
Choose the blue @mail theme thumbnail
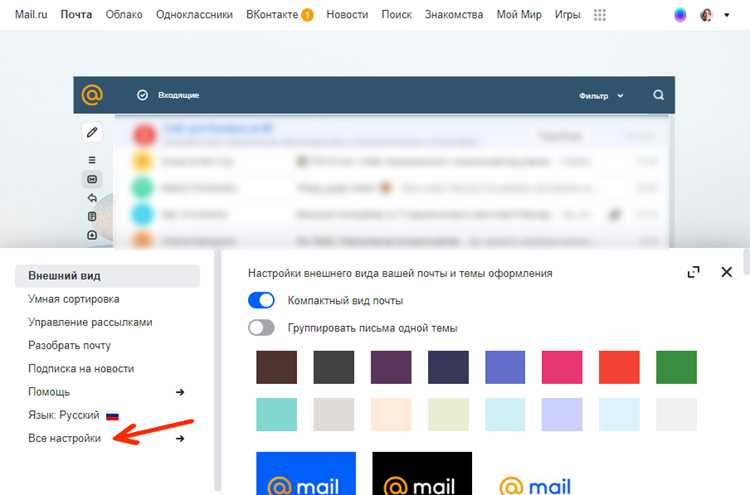click(306, 473)
